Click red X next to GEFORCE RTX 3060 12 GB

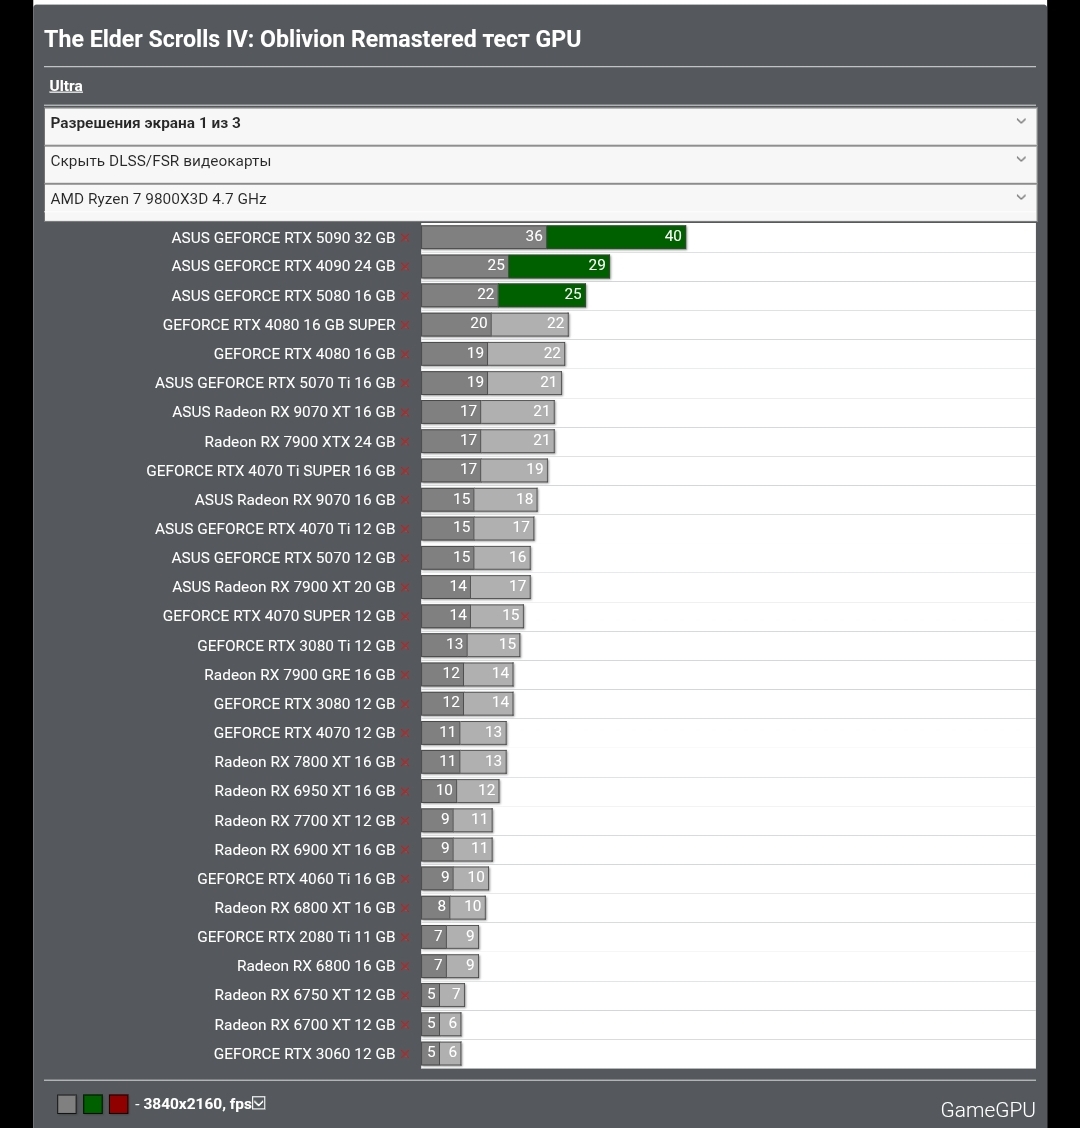(x=405, y=1054)
